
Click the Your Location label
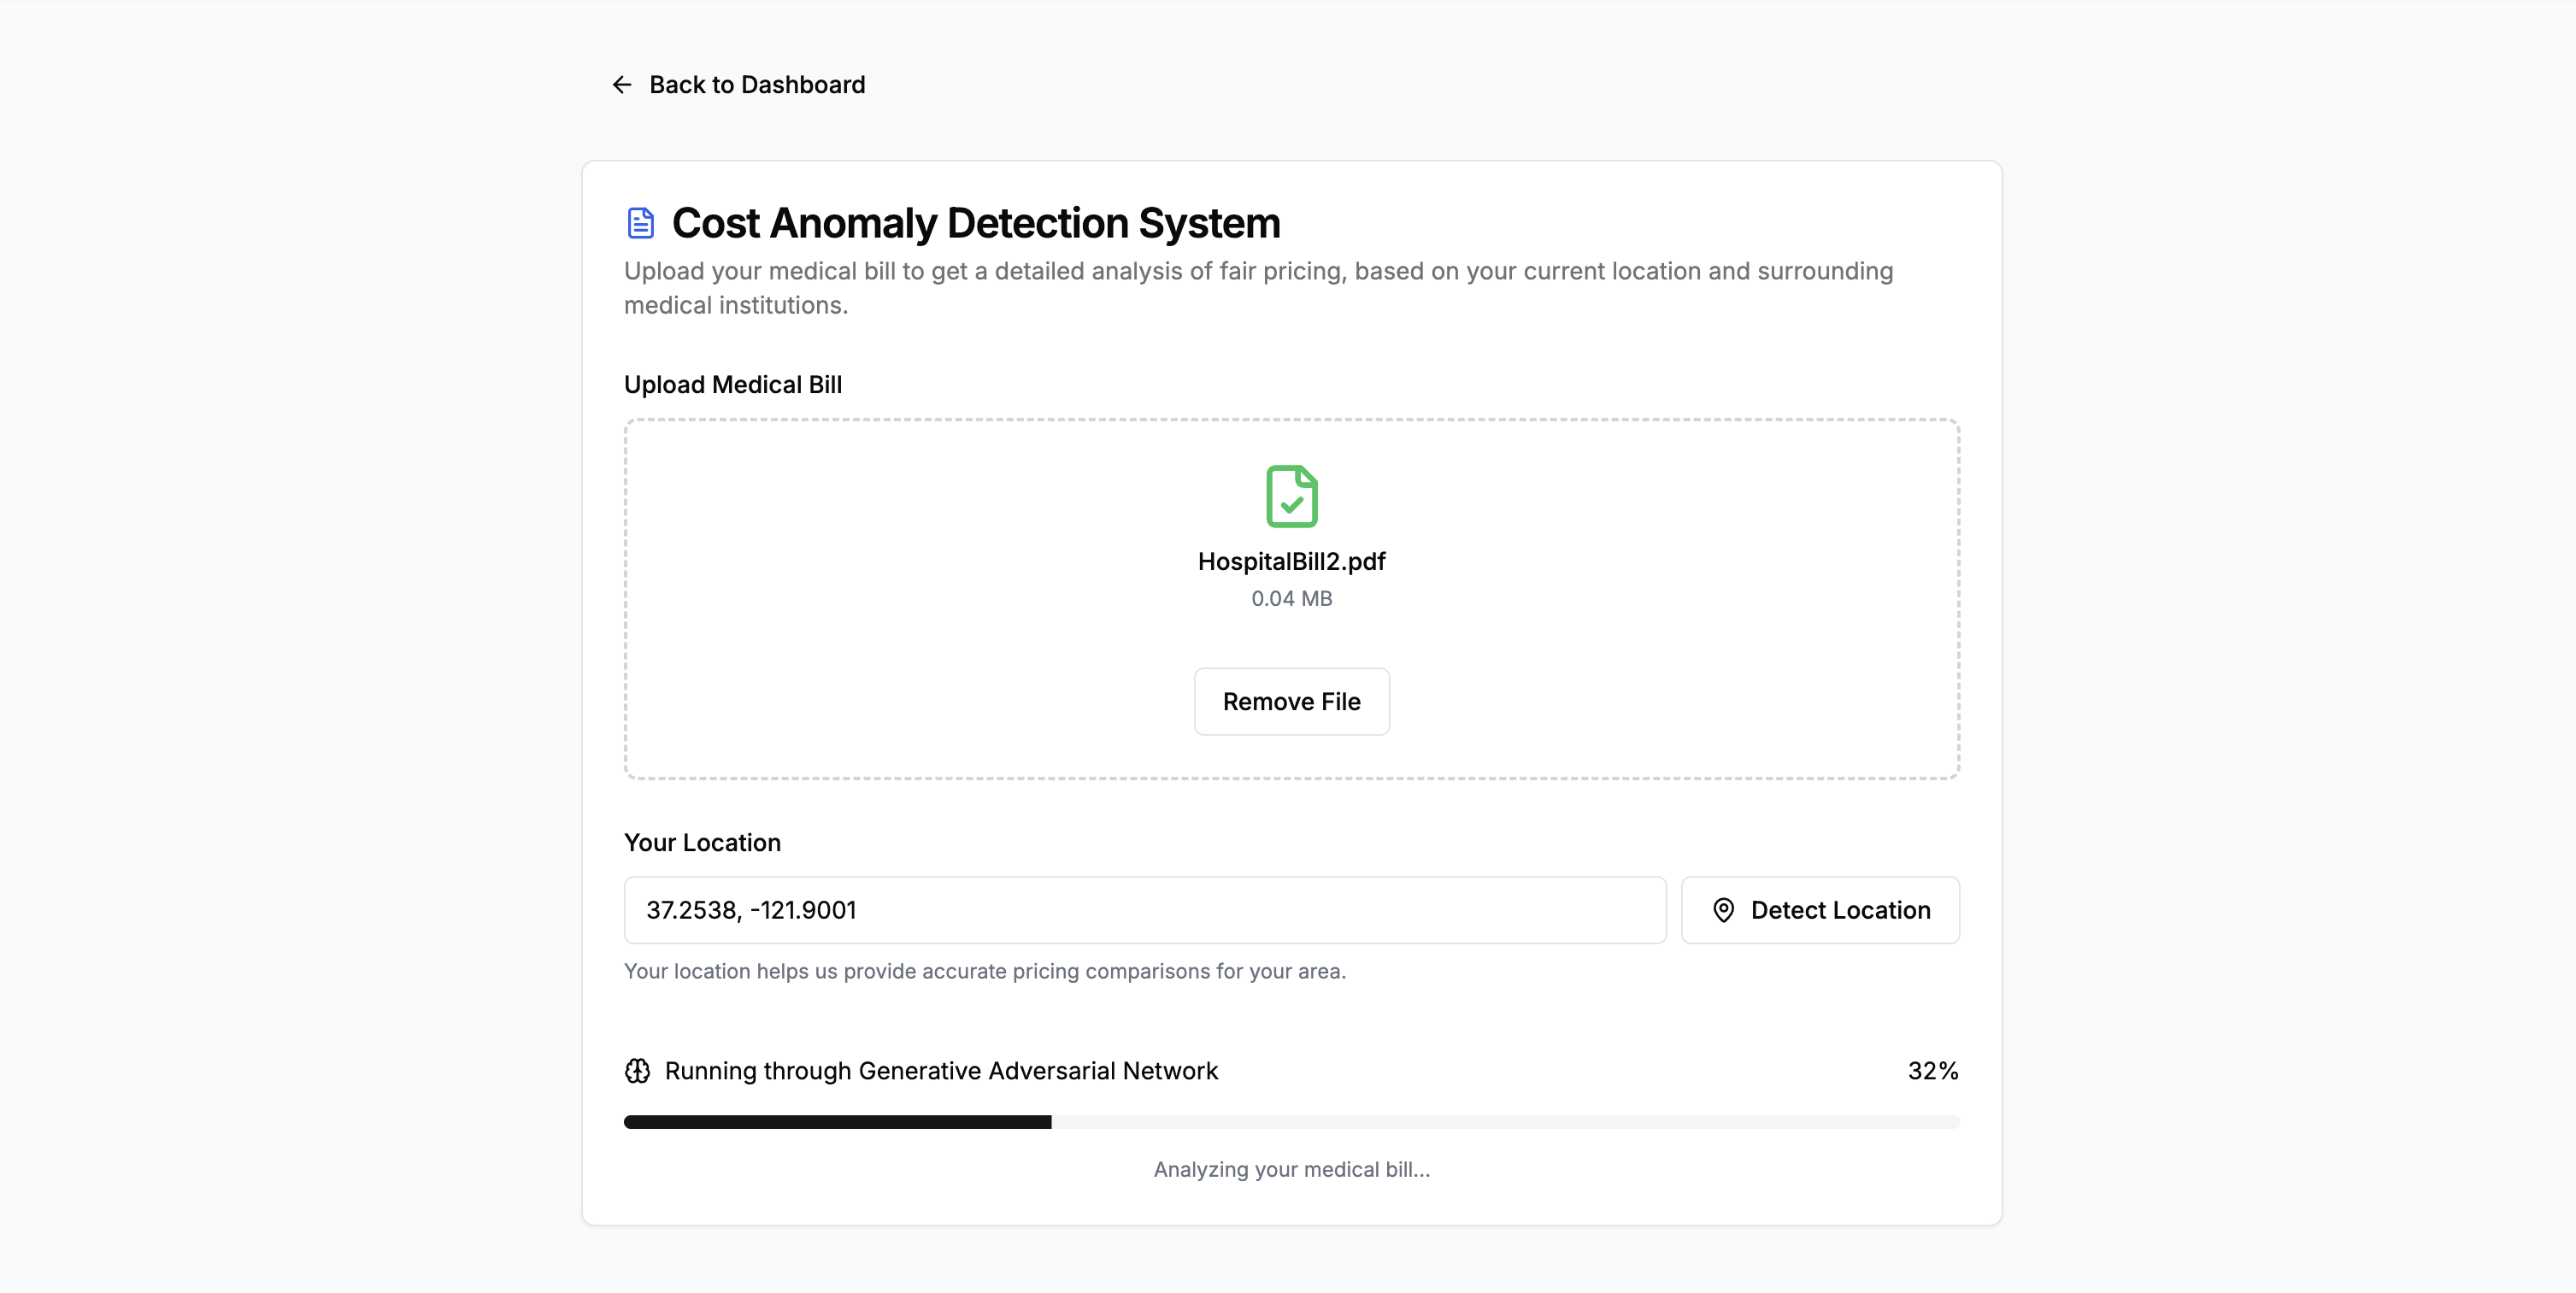pos(702,843)
